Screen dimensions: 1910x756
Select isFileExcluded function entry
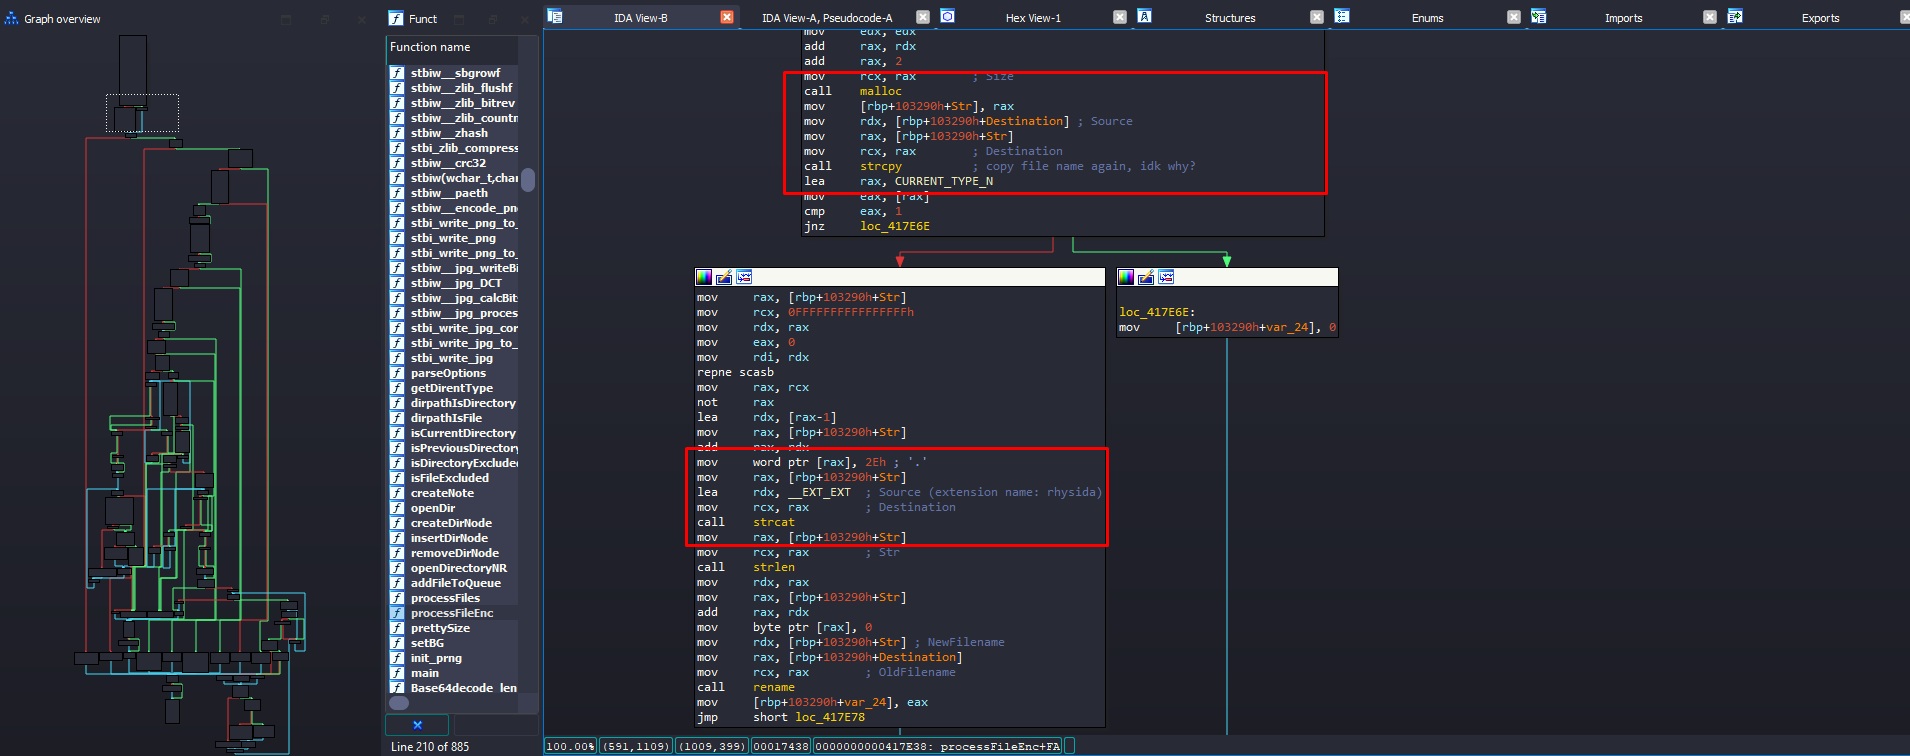(450, 478)
